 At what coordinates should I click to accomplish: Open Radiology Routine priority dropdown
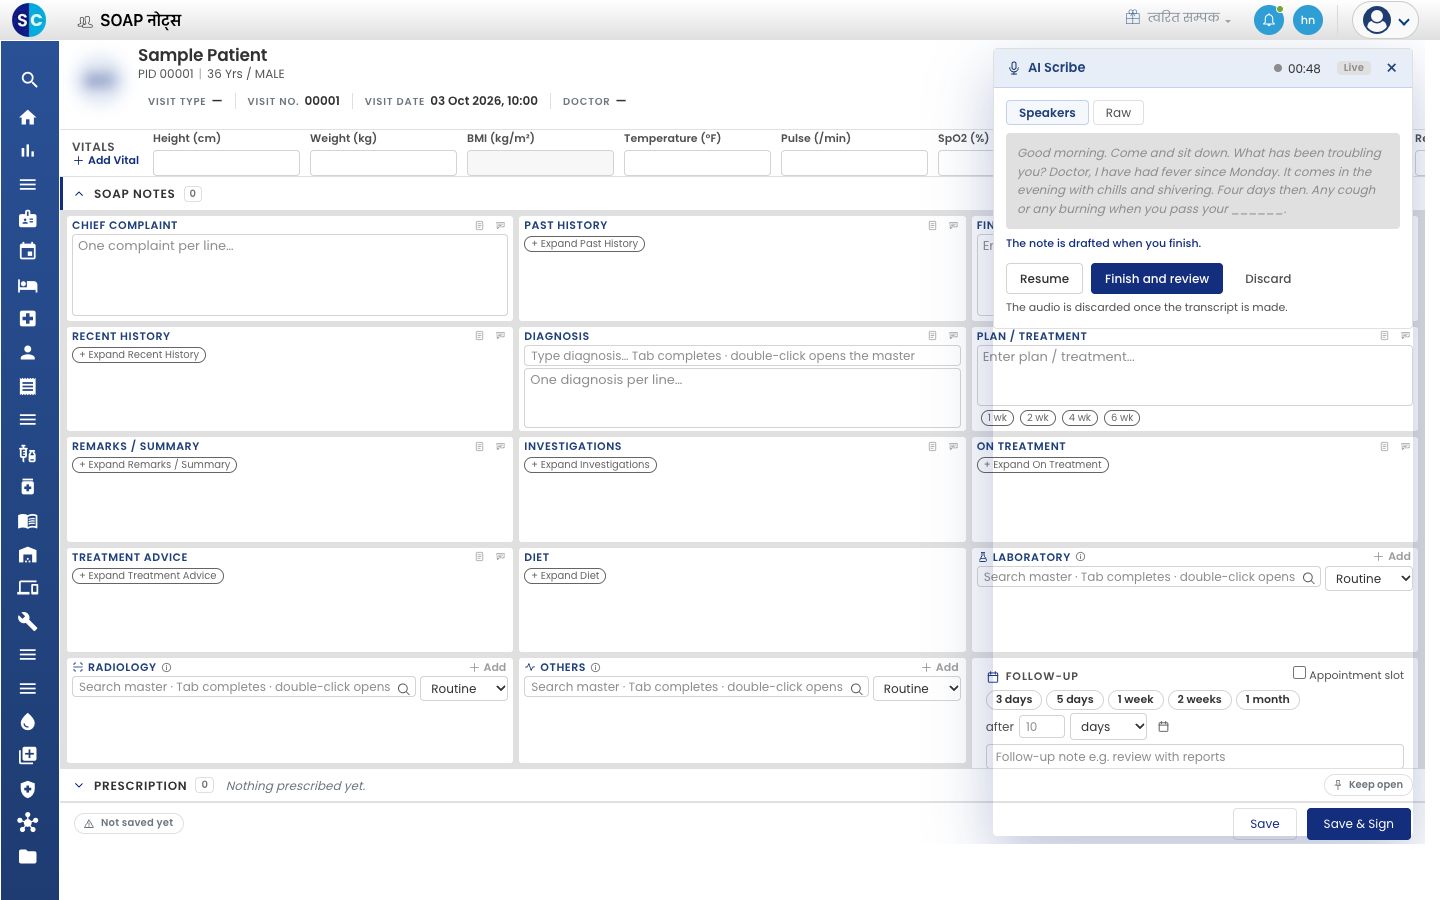pyautogui.click(x=464, y=688)
